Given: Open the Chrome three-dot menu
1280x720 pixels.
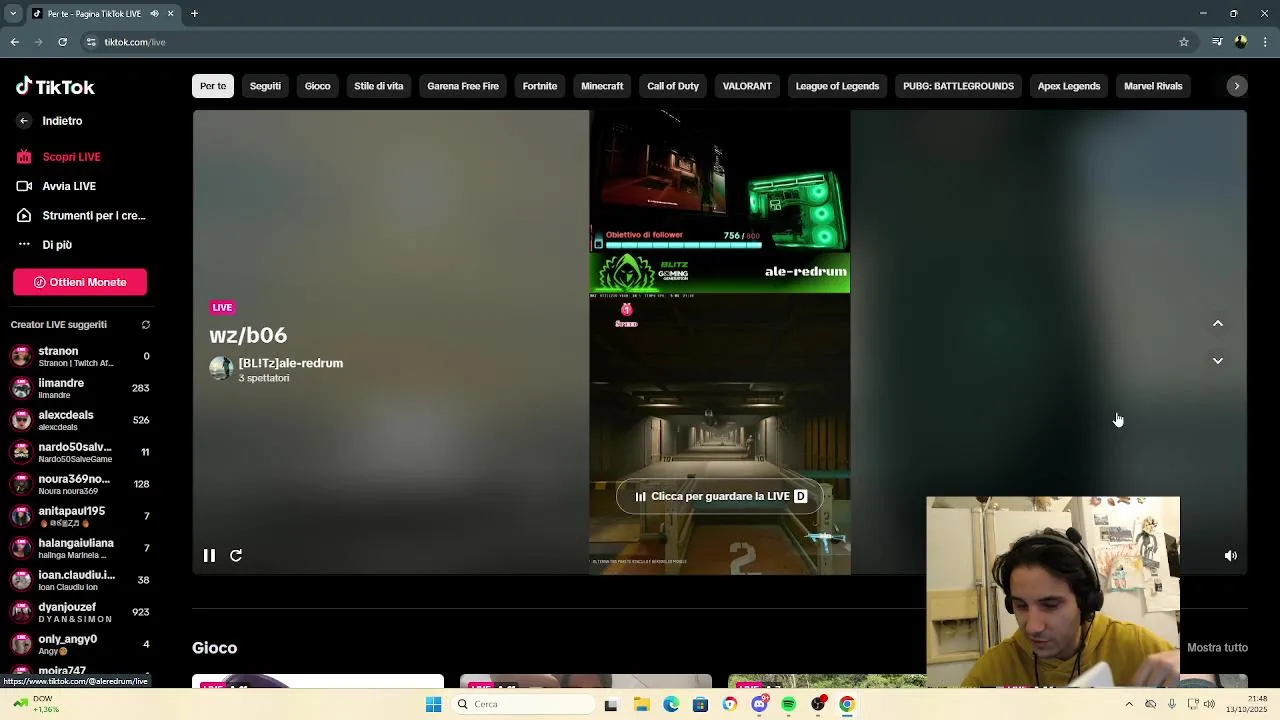Looking at the screenshot, I should pyautogui.click(x=1265, y=42).
